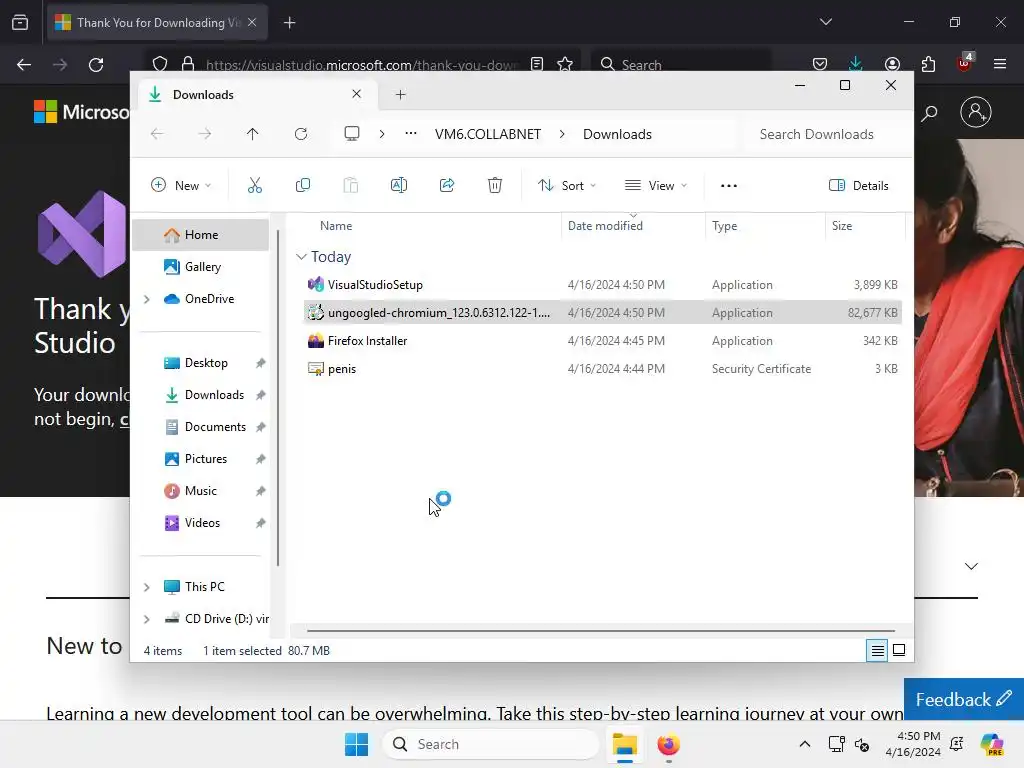Select the Firefox Installer file
1024x768 pixels.
(603, 341)
